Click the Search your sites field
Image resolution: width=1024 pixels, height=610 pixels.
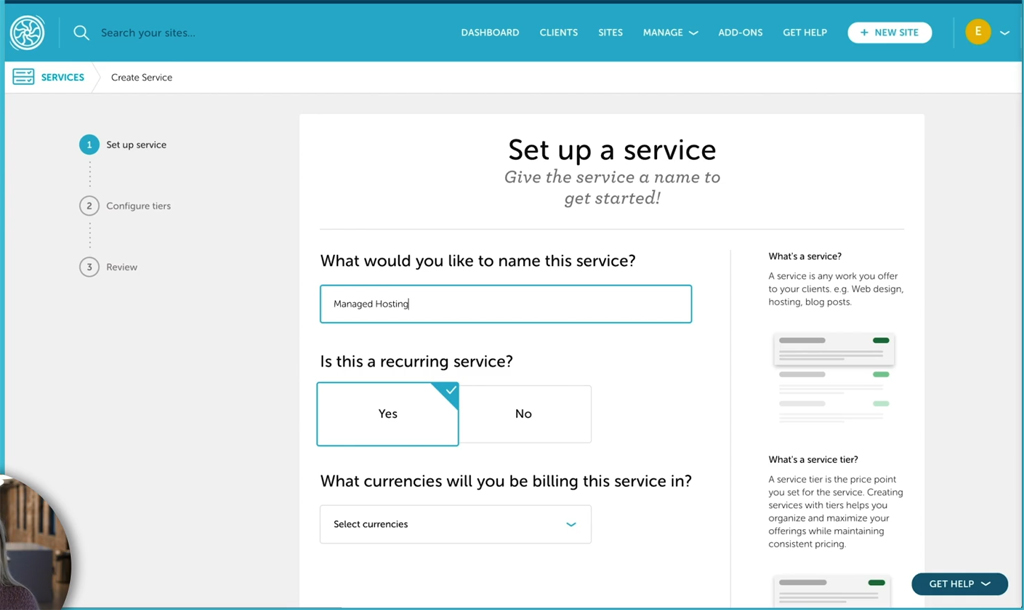[148, 33]
